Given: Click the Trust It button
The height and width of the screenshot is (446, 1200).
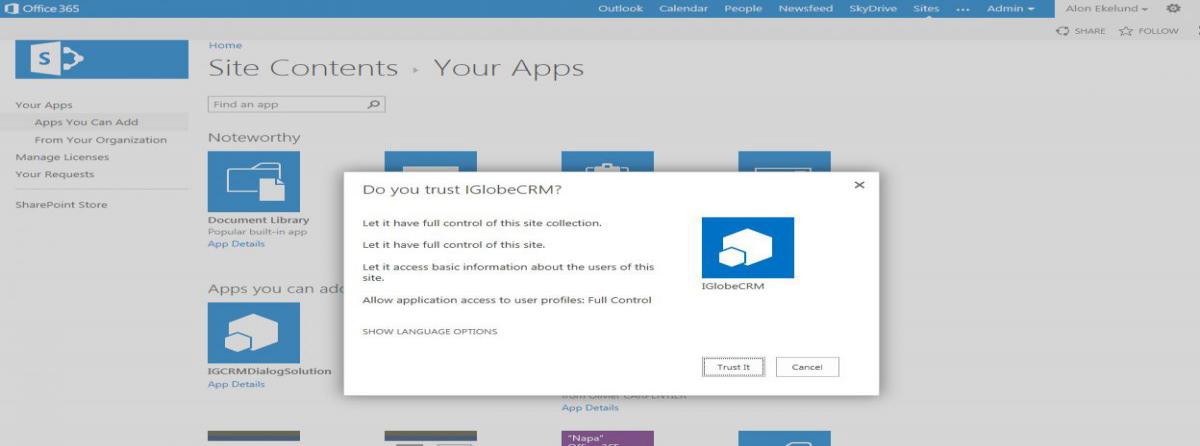Looking at the screenshot, I should click(733, 367).
